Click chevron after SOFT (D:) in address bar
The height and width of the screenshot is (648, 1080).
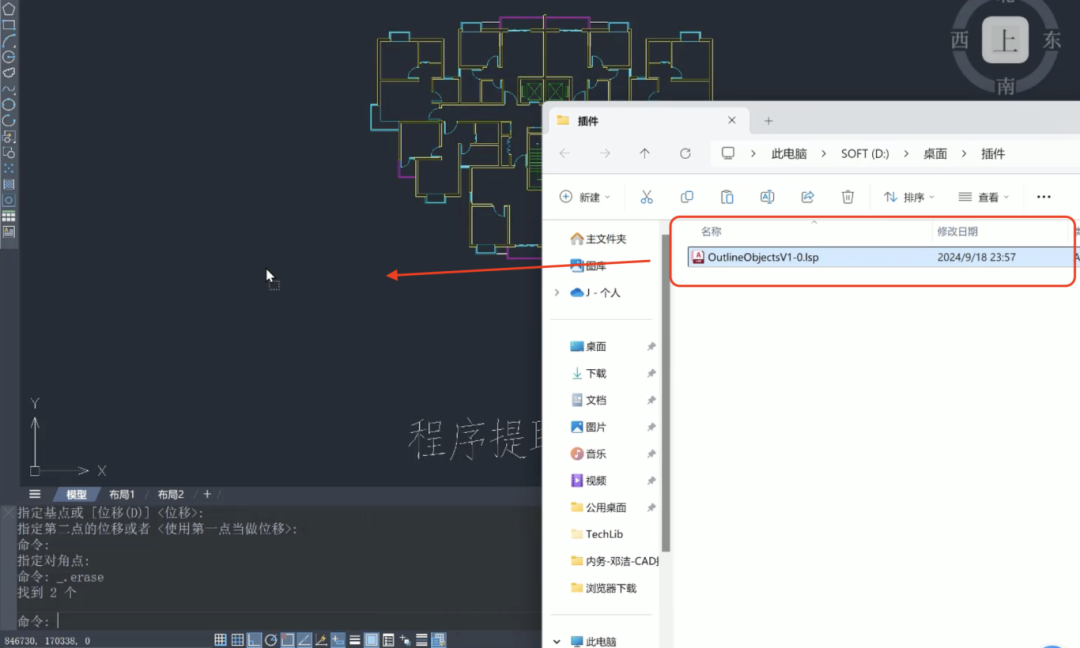906,154
